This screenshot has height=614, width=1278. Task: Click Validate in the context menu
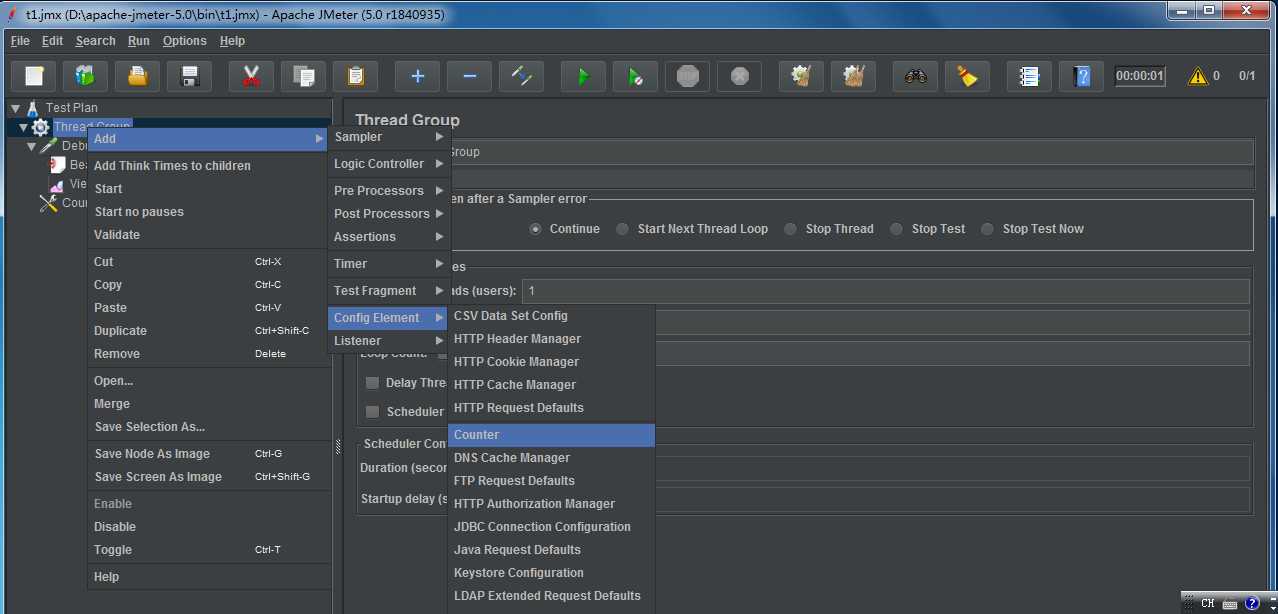coord(208,235)
